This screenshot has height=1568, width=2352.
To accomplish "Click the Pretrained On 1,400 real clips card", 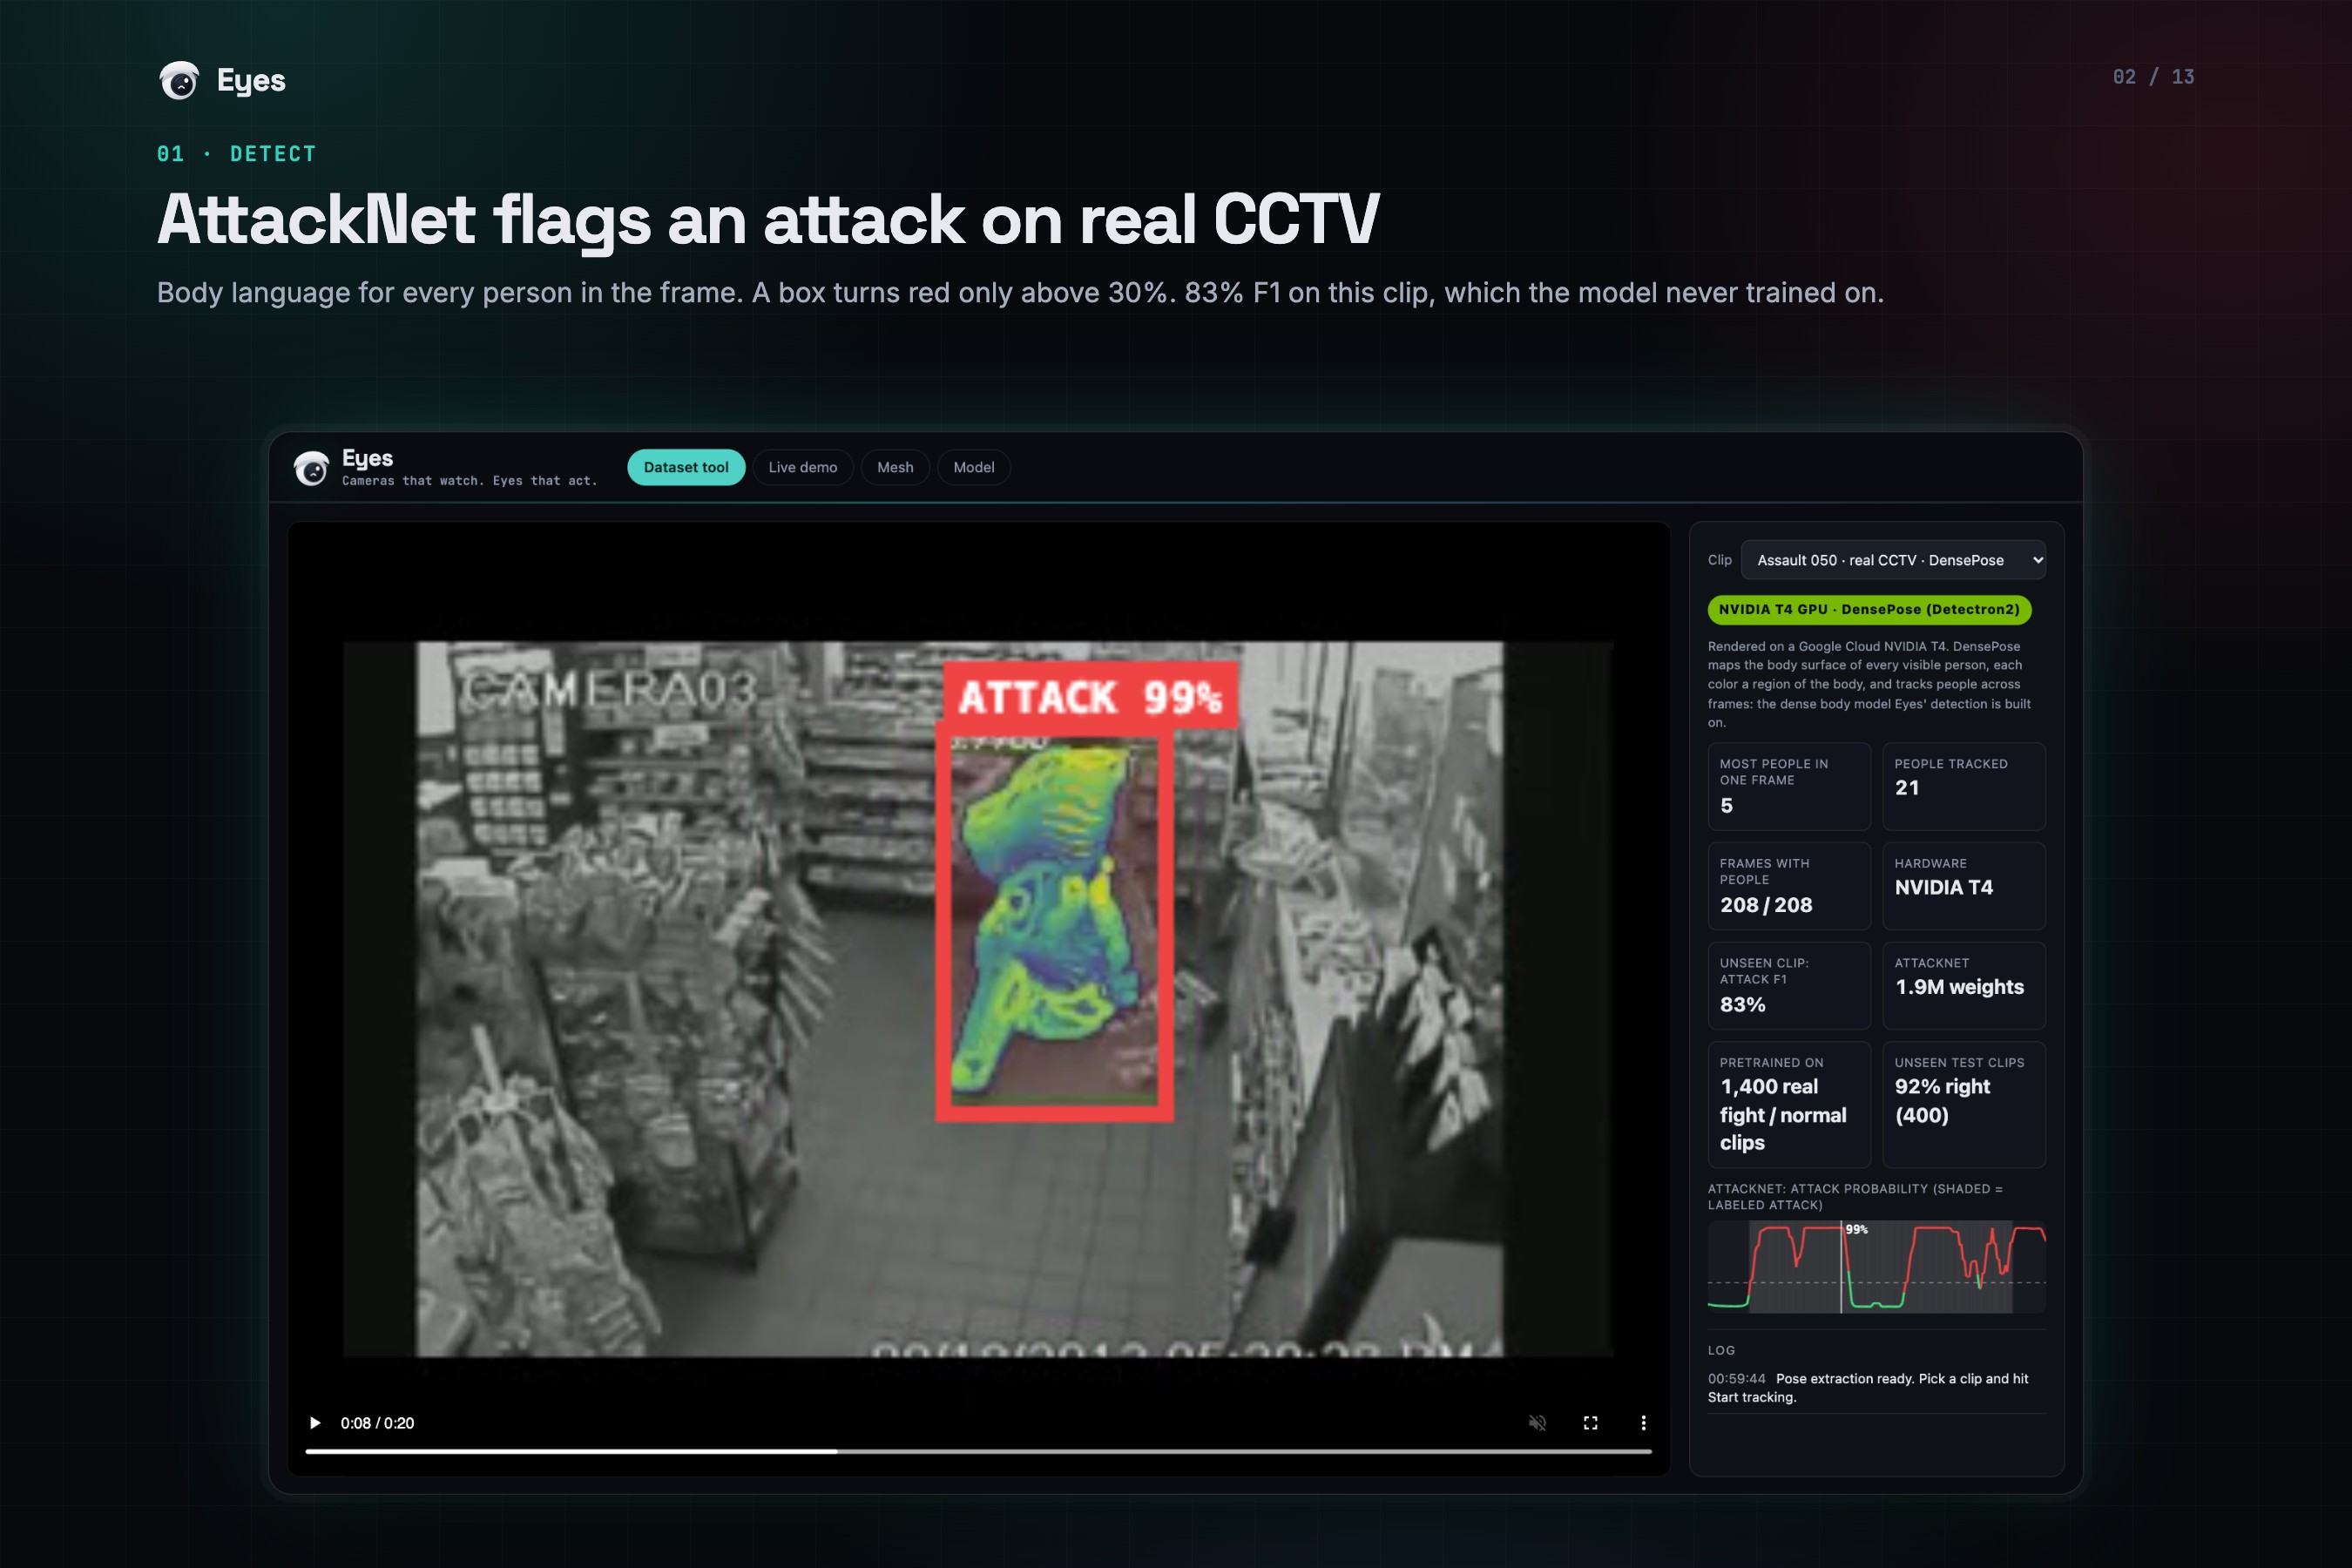I will click(x=1788, y=1104).
